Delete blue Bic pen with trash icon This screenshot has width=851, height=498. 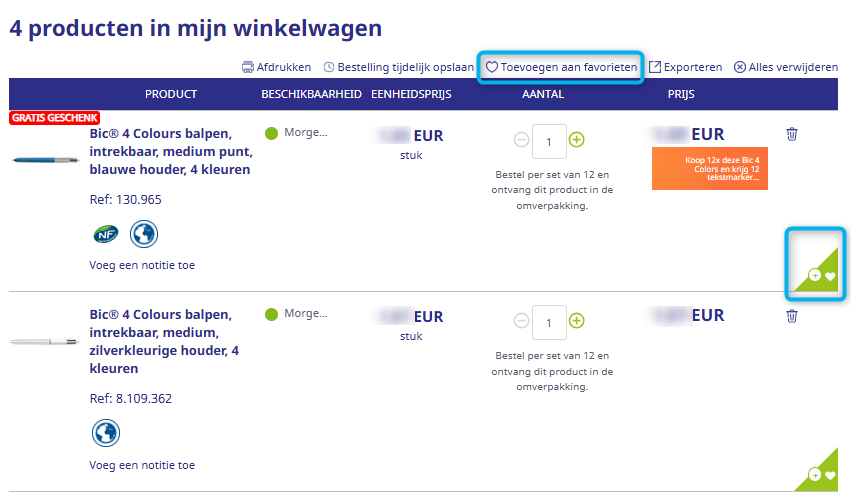(792, 134)
